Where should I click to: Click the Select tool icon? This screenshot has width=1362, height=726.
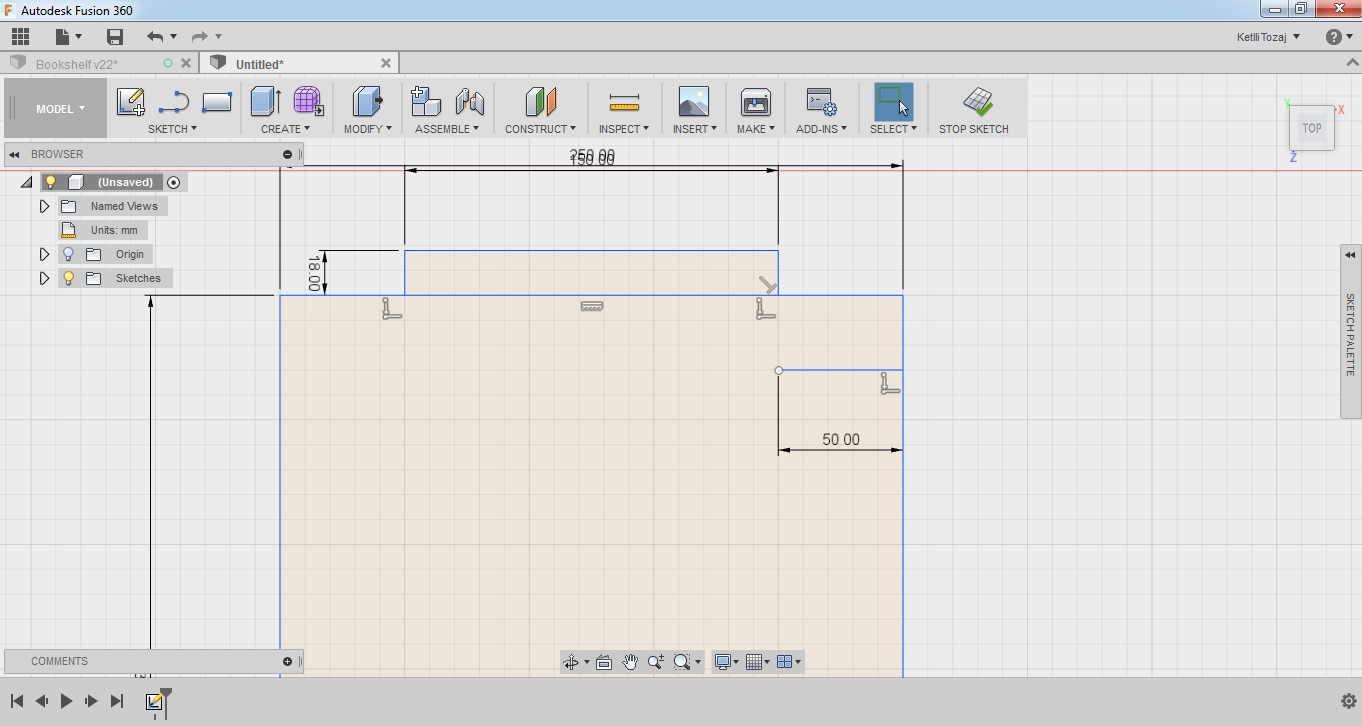(x=893, y=101)
